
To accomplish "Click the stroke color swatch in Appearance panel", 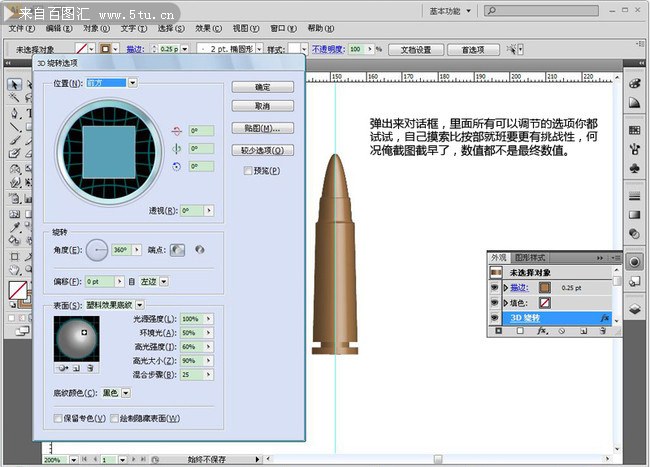I will 545,287.
